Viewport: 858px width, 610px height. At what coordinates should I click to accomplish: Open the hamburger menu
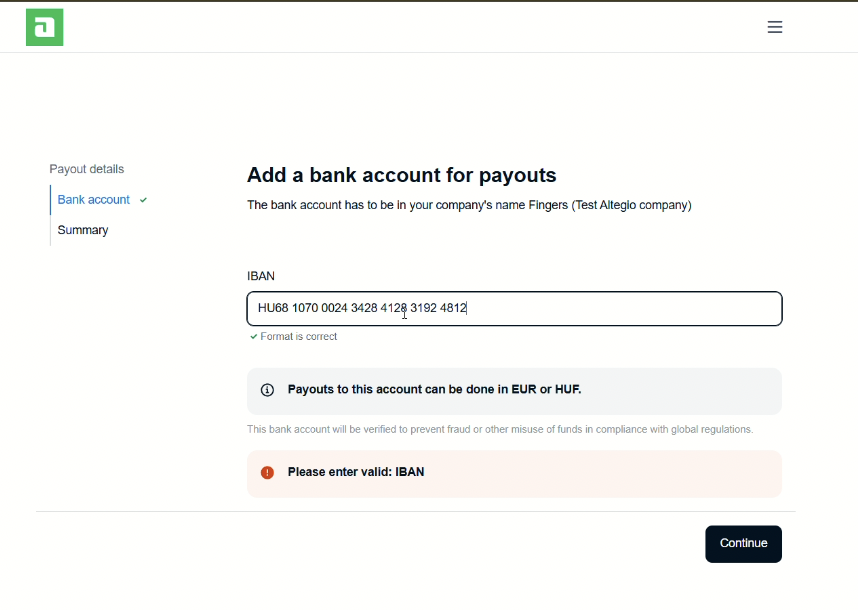click(x=775, y=27)
